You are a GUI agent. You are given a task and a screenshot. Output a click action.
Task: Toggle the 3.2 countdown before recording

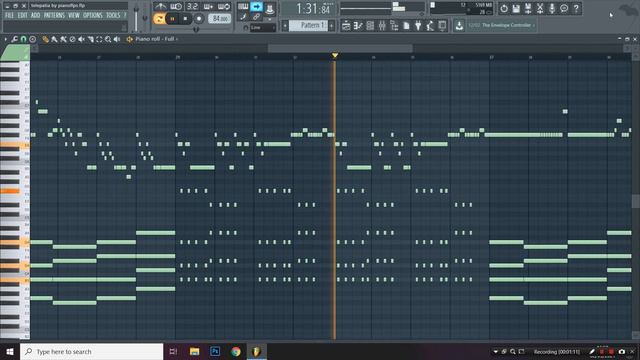tap(192, 6)
